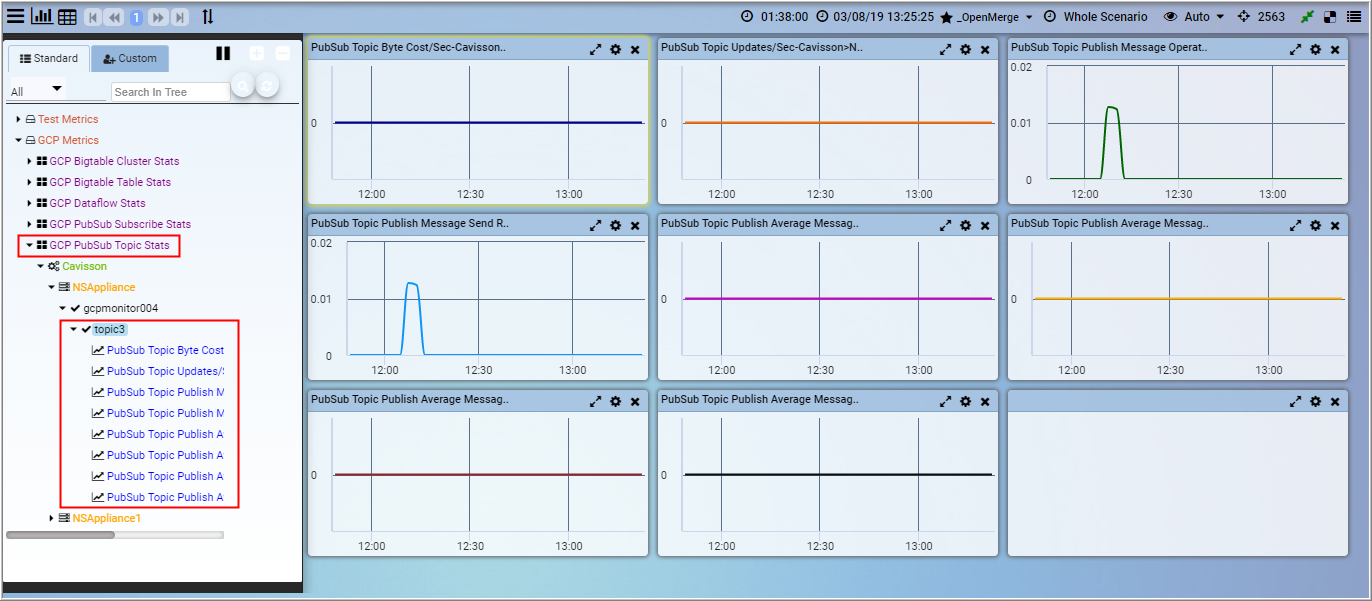Click inside the Search In Tree field
This screenshot has width=1372, height=601.
click(x=170, y=92)
